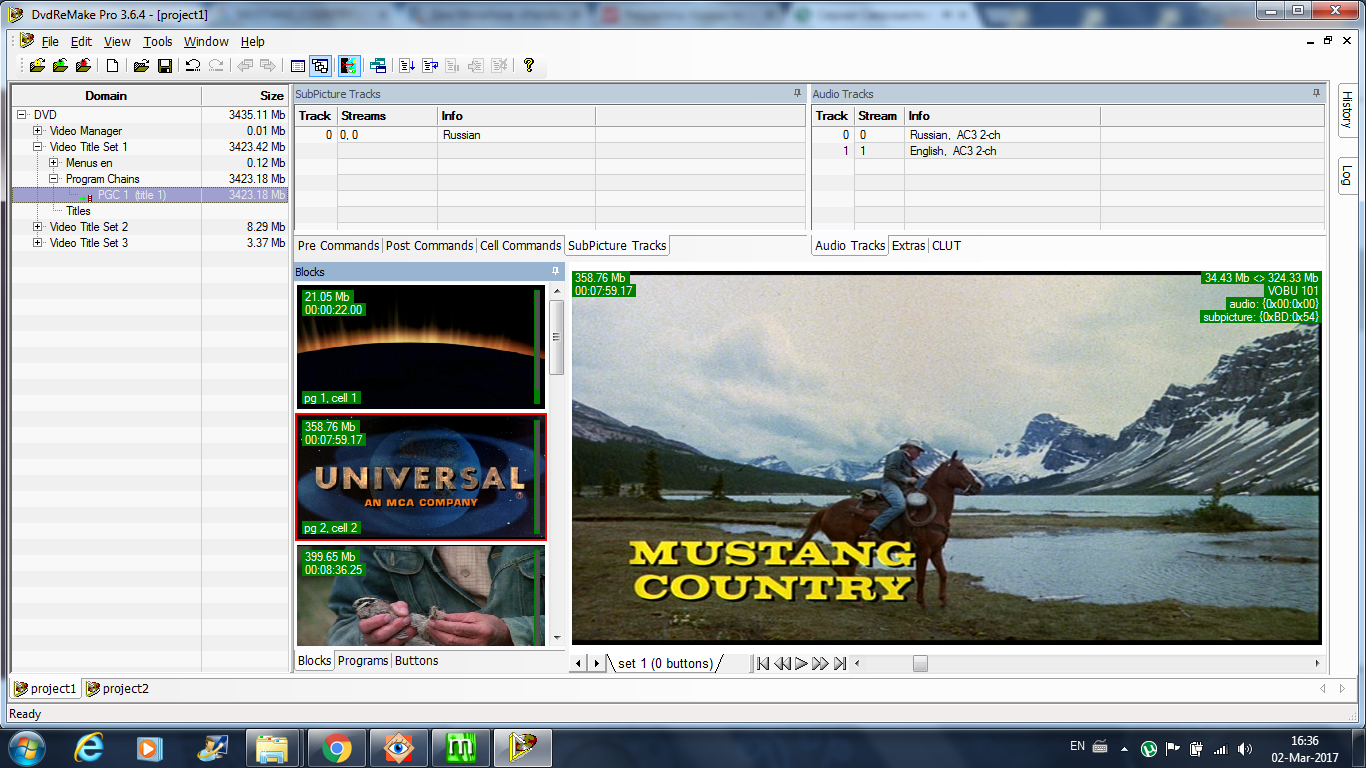Jump to the last frame in preview controls
1366x768 pixels.
(x=840, y=663)
